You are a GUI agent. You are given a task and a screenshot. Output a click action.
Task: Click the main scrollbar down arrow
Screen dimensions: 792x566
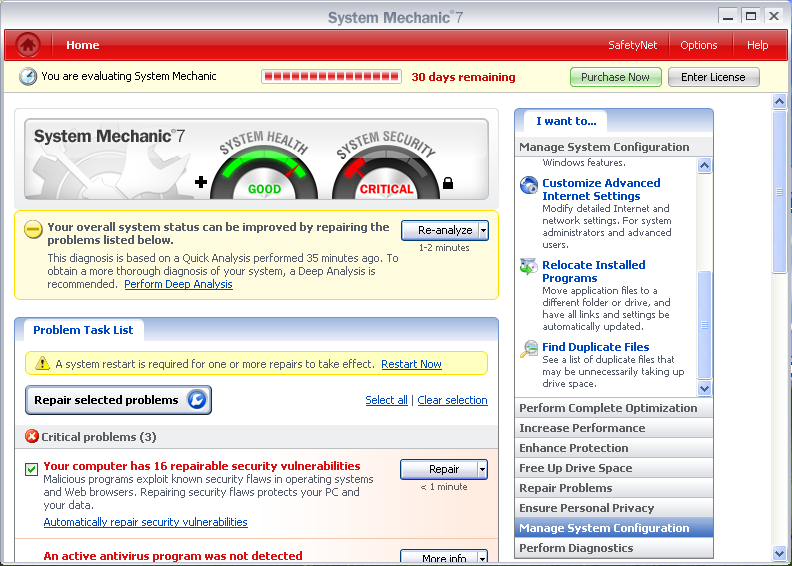[779, 553]
